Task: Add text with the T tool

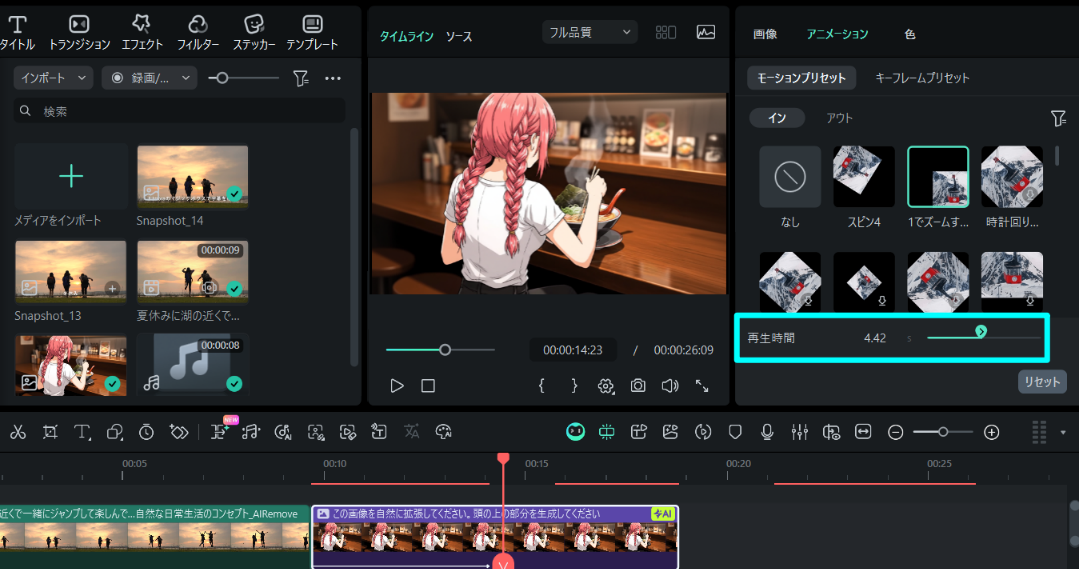Action: pos(82,432)
